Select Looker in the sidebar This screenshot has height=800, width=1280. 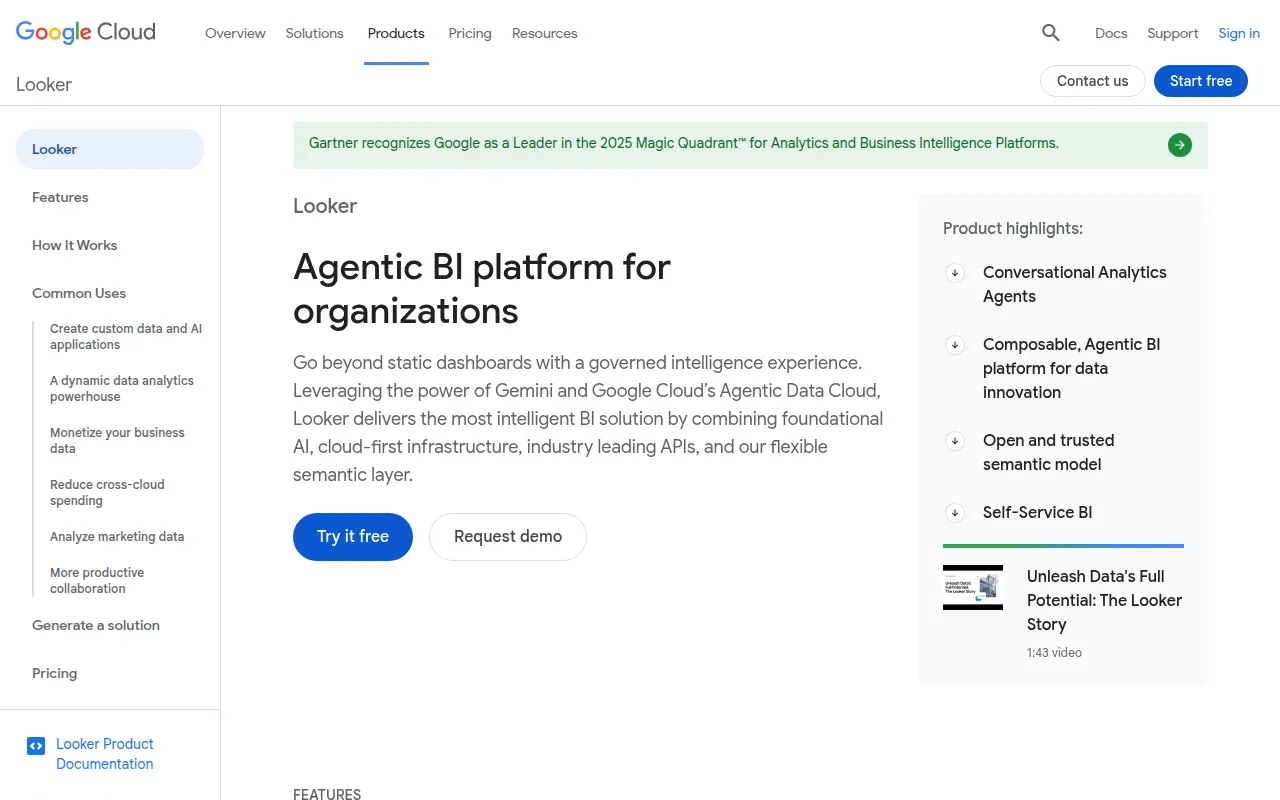pos(110,149)
